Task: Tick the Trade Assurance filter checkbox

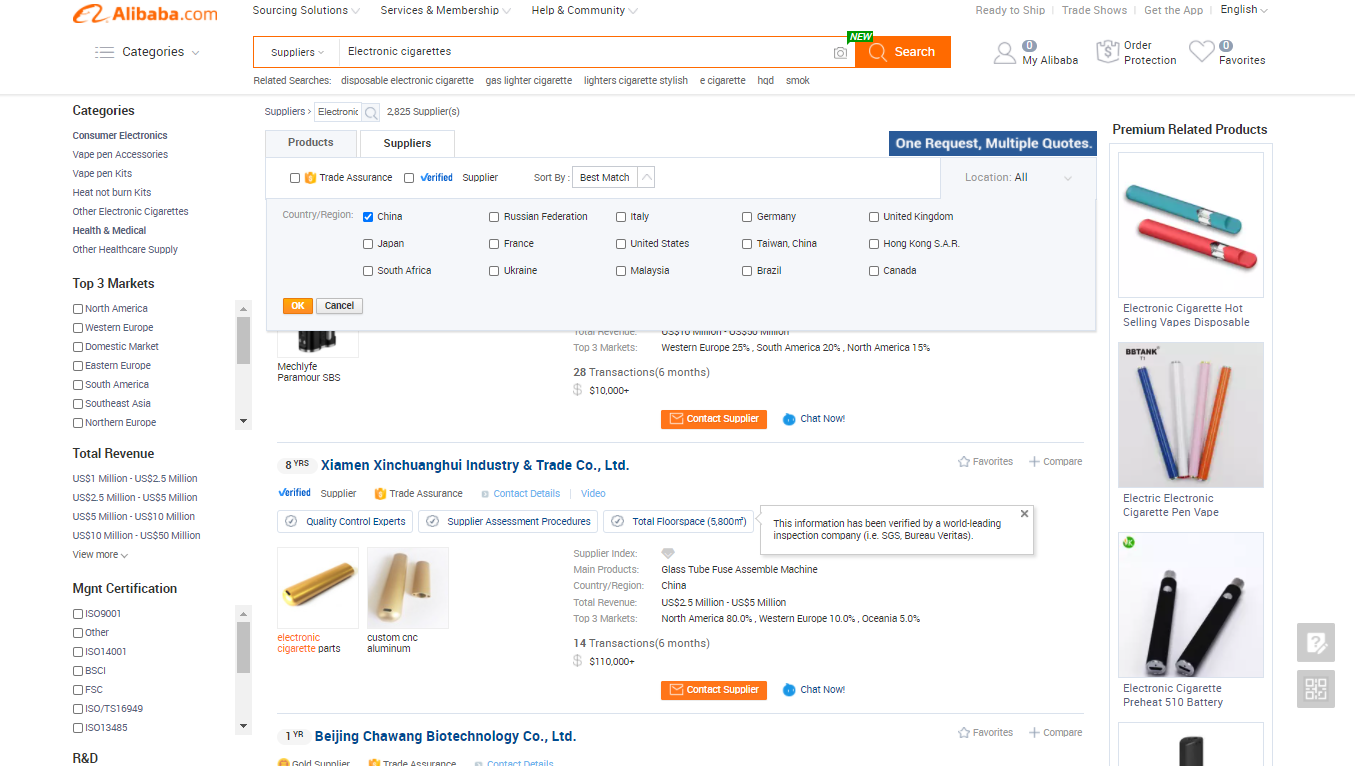Action: coord(295,178)
